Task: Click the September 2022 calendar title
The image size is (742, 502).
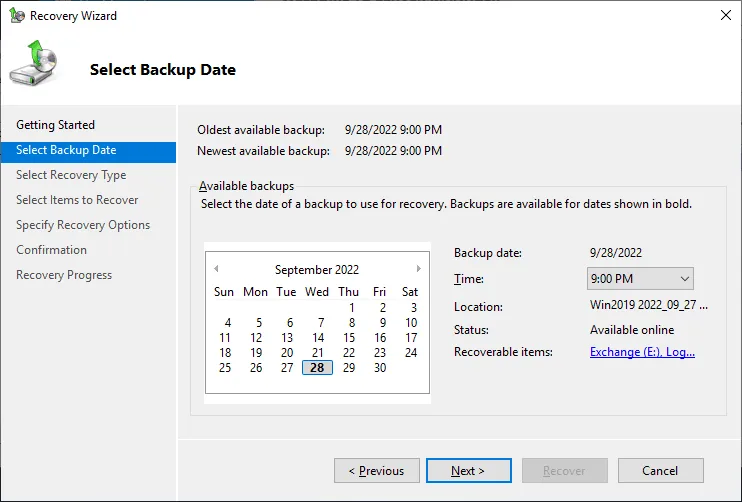Action: pos(317,270)
